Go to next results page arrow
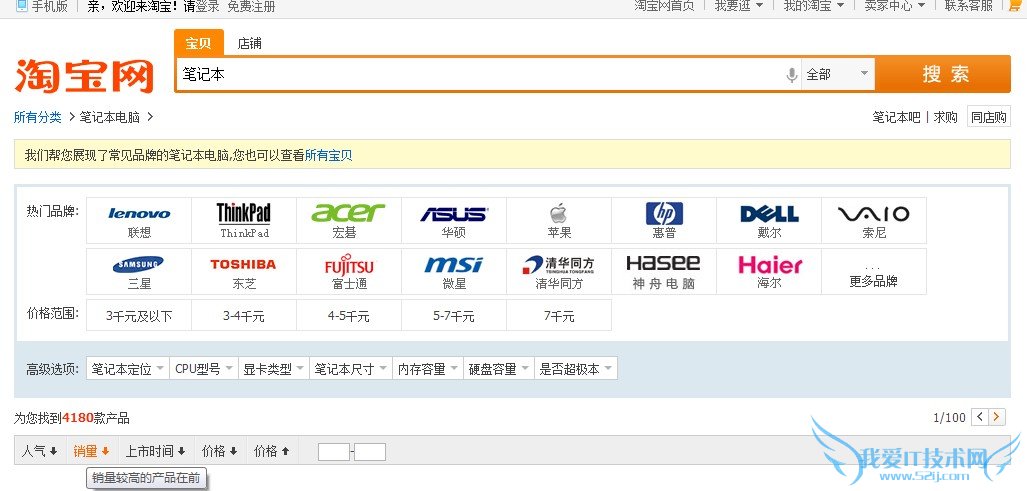This screenshot has width=1027, height=491. pyautogui.click(x=997, y=417)
